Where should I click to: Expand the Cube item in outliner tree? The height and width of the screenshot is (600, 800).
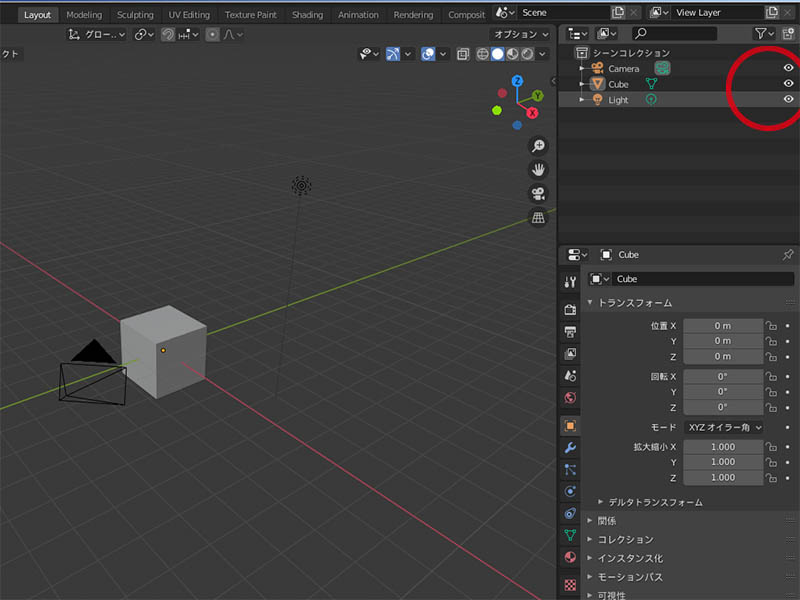pyautogui.click(x=582, y=84)
